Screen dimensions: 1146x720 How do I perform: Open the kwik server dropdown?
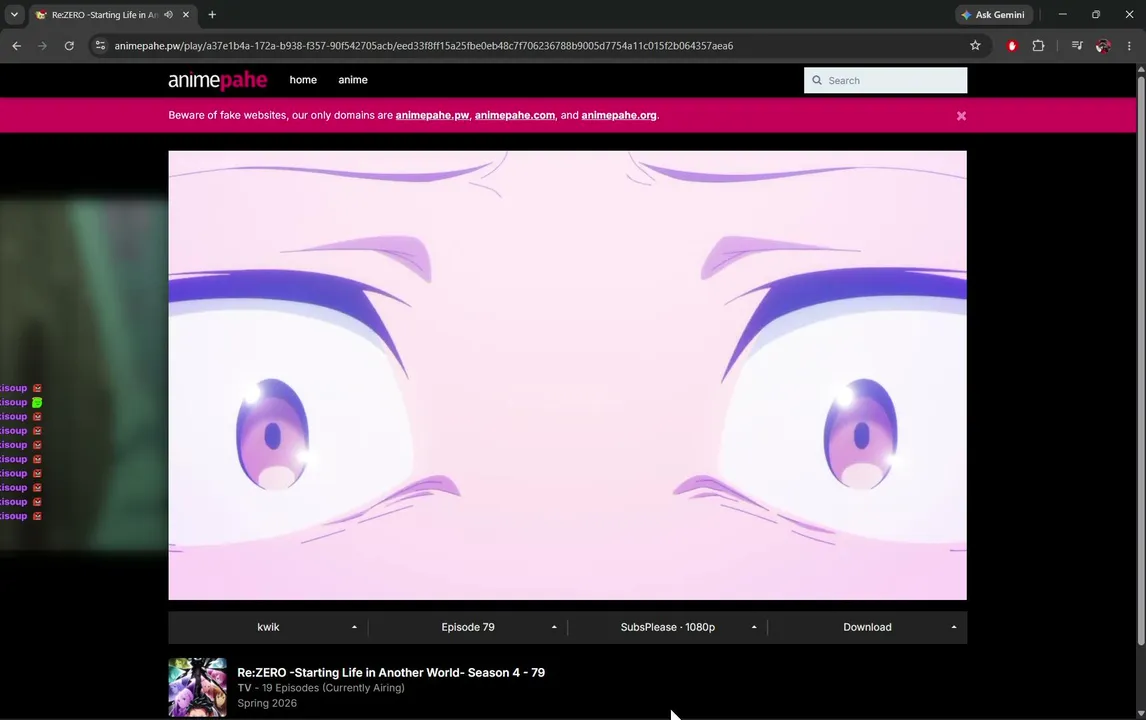[x=268, y=627]
